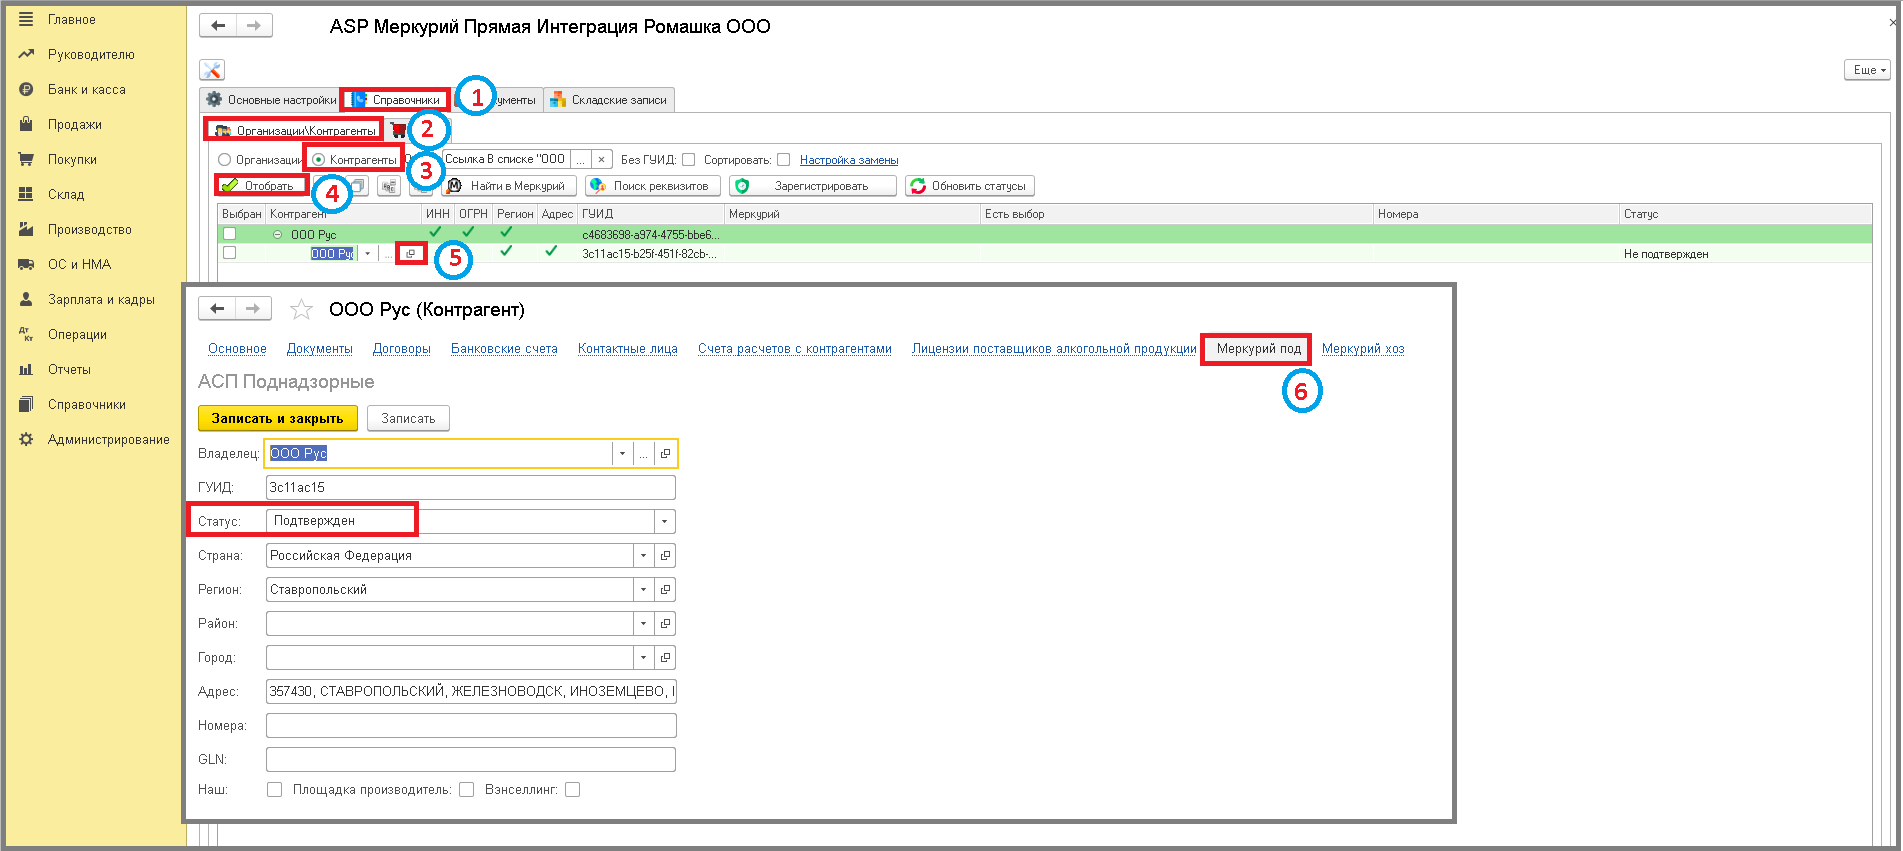Switch to the Складские записи tab
The width and height of the screenshot is (1903, 851).
point(609,100)
